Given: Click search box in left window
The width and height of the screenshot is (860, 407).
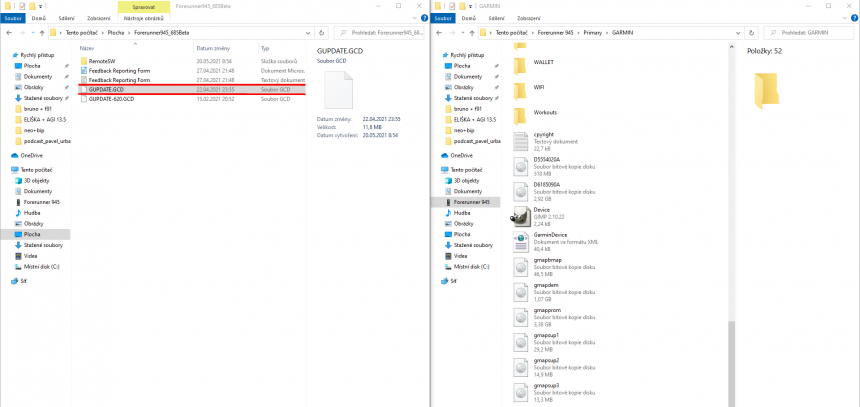Looking at the screenshot, I should coord(379,32).
